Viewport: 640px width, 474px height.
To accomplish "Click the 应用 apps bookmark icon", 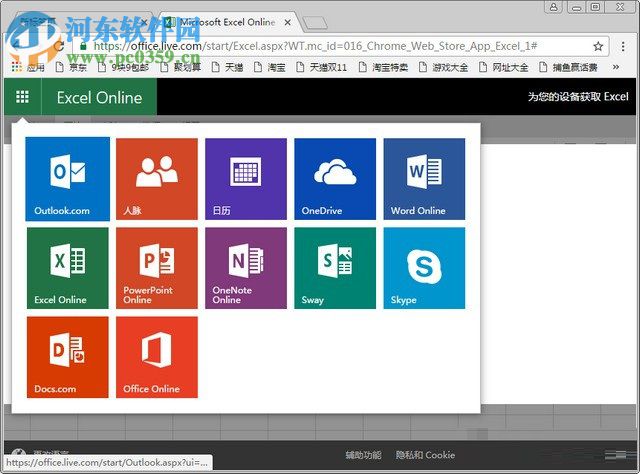I will (17, 67).
